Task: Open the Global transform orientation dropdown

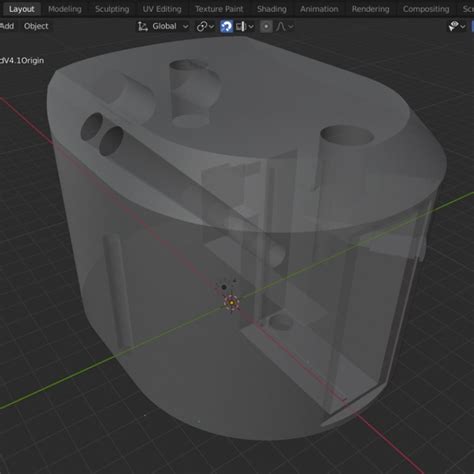Action: pyautogui.click(x=163, y=26)
